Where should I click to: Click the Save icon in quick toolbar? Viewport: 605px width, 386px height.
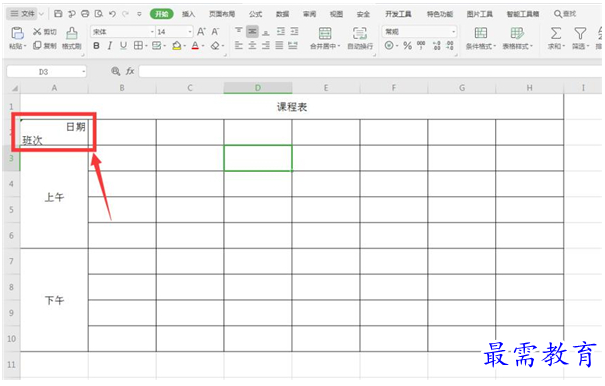point(58,14)
